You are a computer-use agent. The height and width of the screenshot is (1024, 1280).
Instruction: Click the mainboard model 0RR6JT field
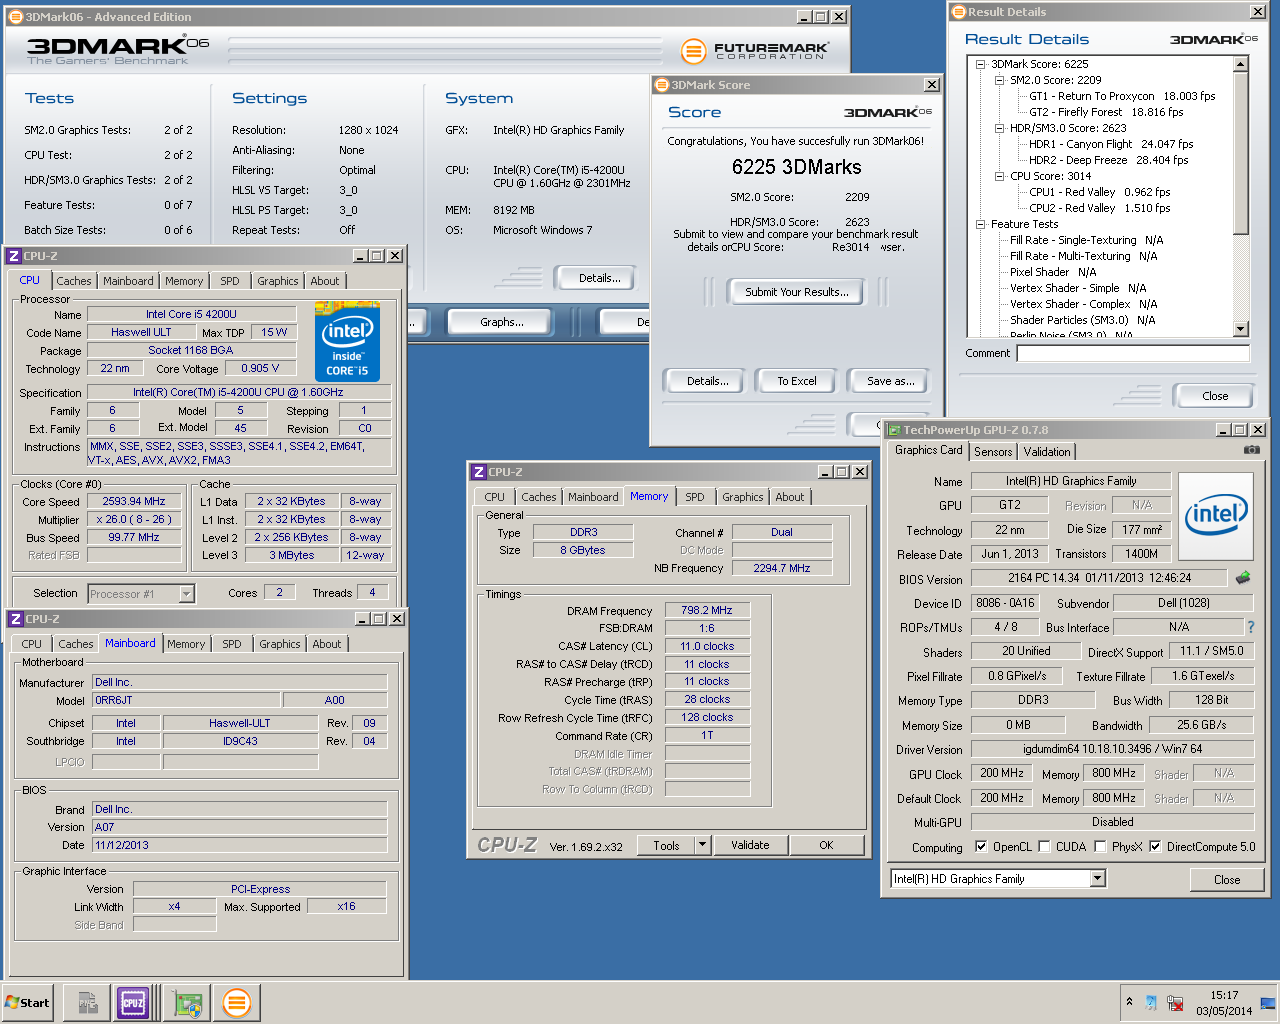[x=186, y=700]
